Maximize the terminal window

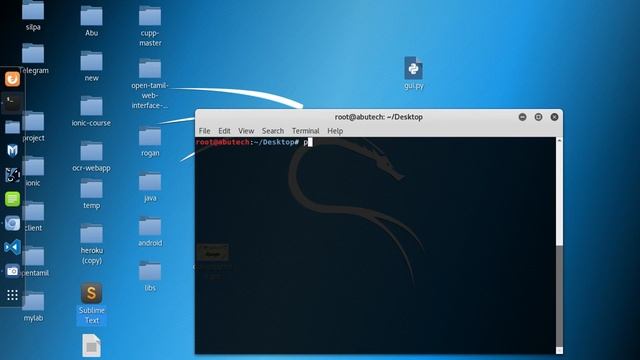pyautogui.click(x=538, y=117)
